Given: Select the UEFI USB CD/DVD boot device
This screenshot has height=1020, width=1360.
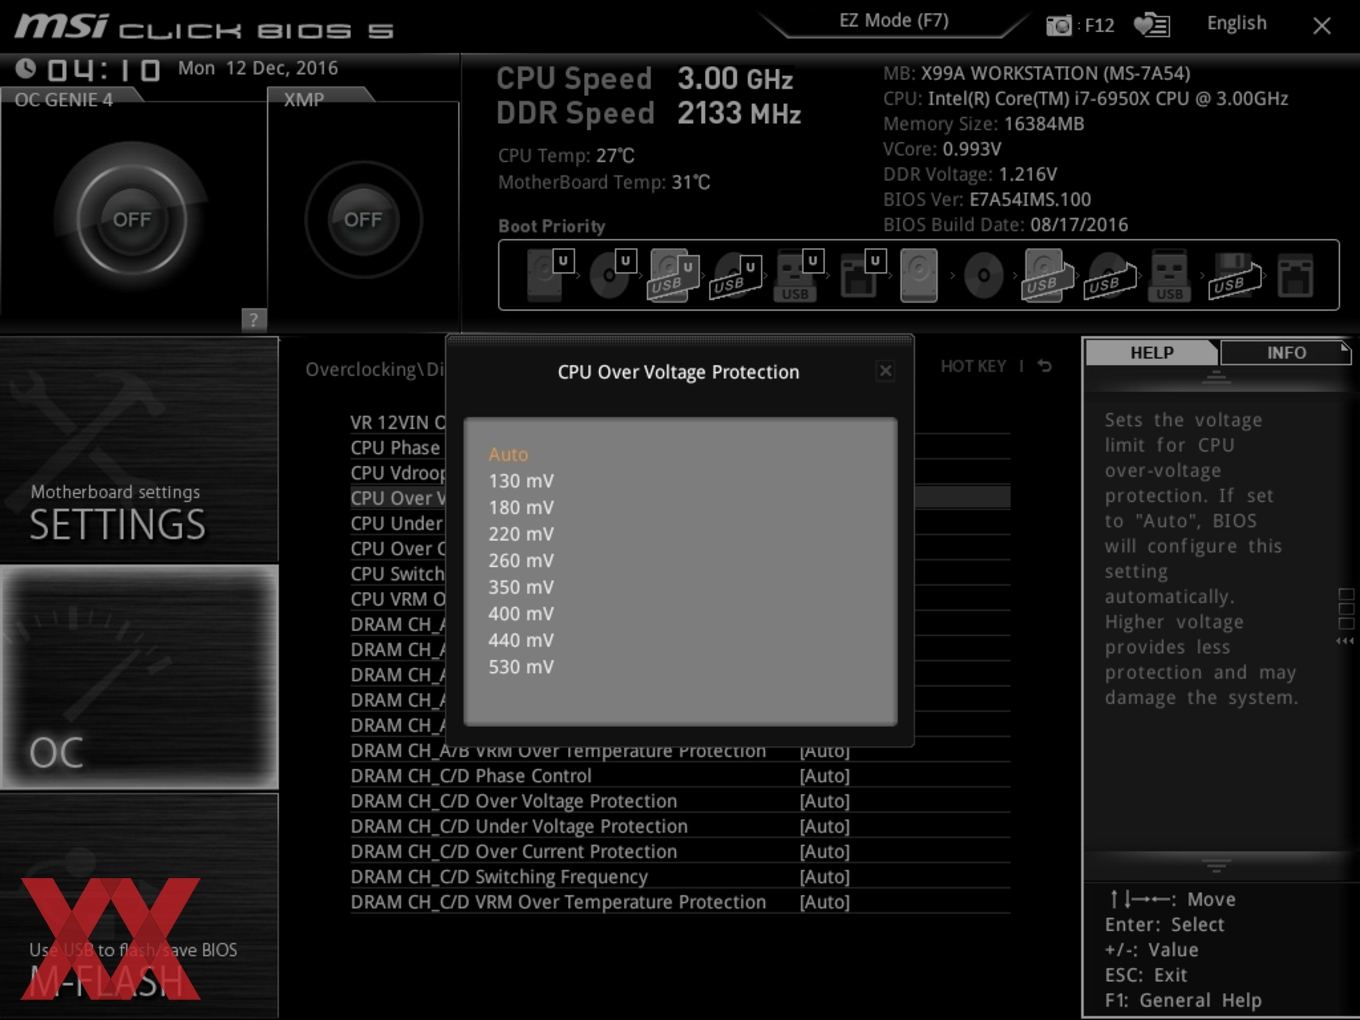Looking at the screenshot, I should [x=735, y=275].
